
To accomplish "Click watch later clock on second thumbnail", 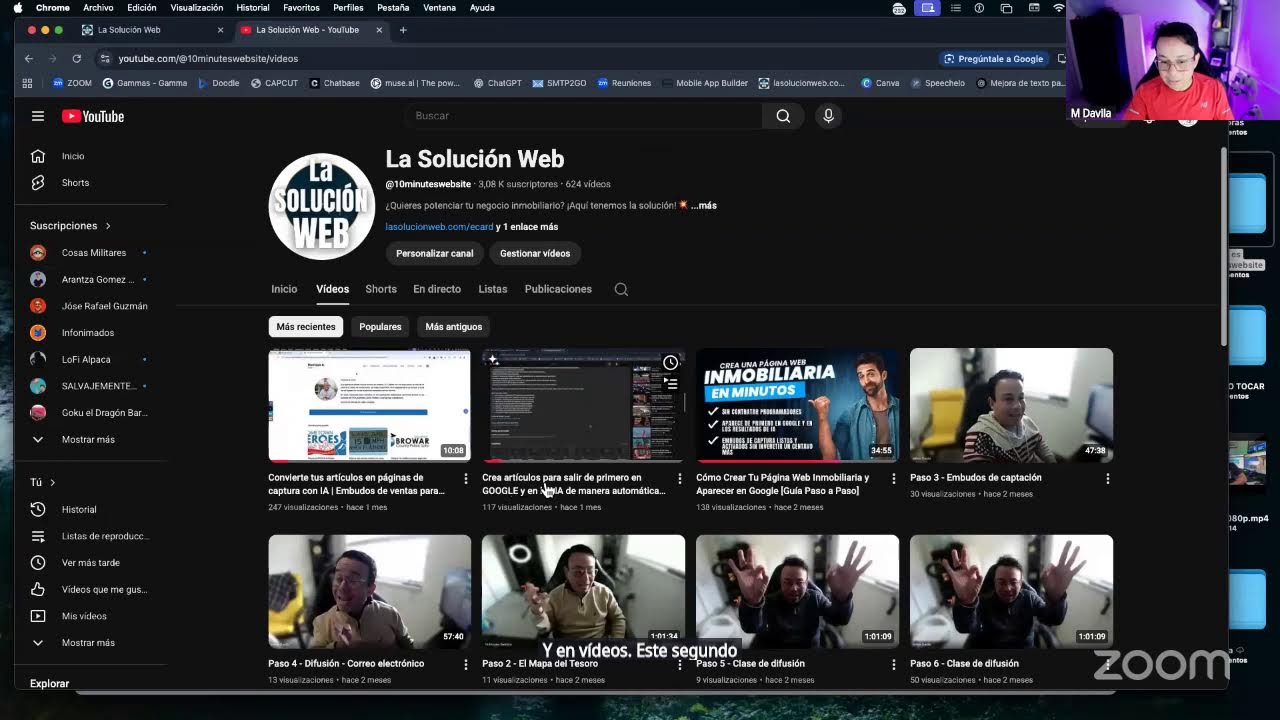I will pos(670,362).
